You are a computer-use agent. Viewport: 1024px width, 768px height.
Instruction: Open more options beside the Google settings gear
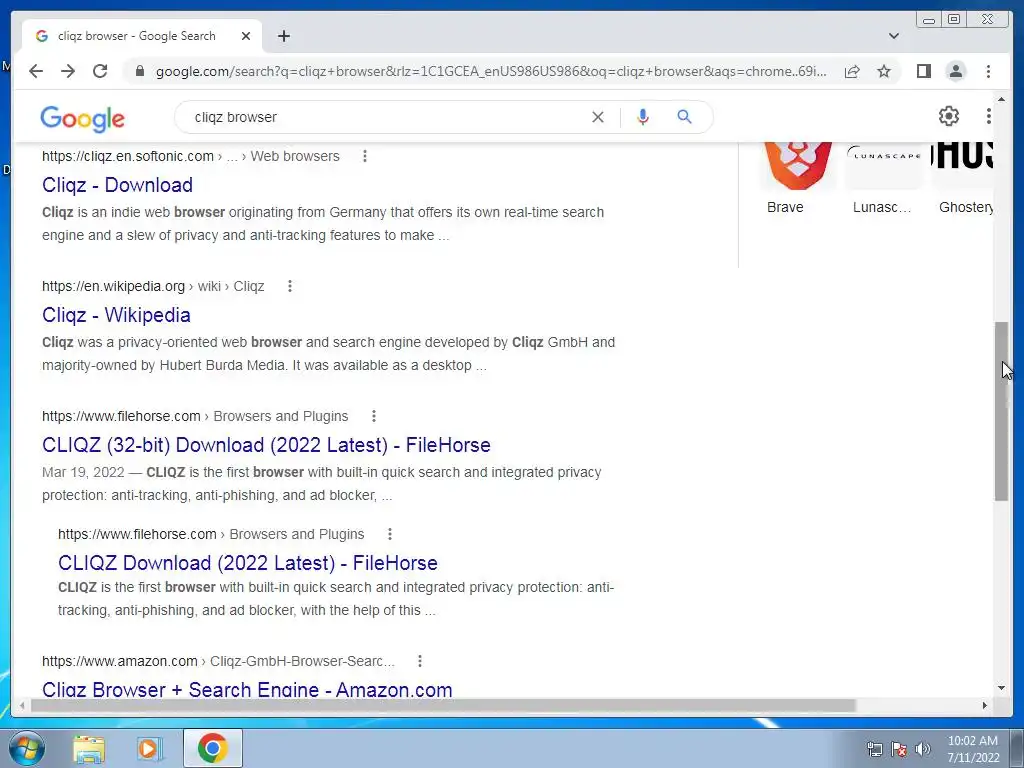point(989,116)
